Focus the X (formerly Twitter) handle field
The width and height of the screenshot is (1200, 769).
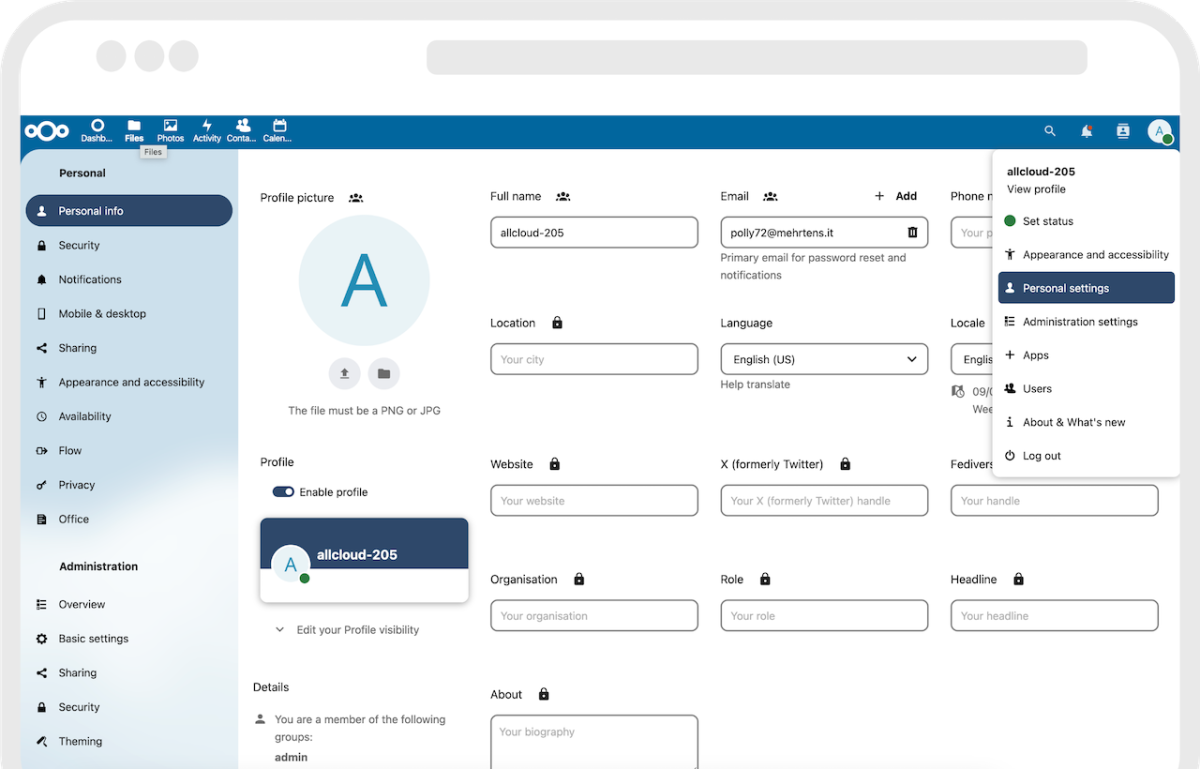coord(824,500)
